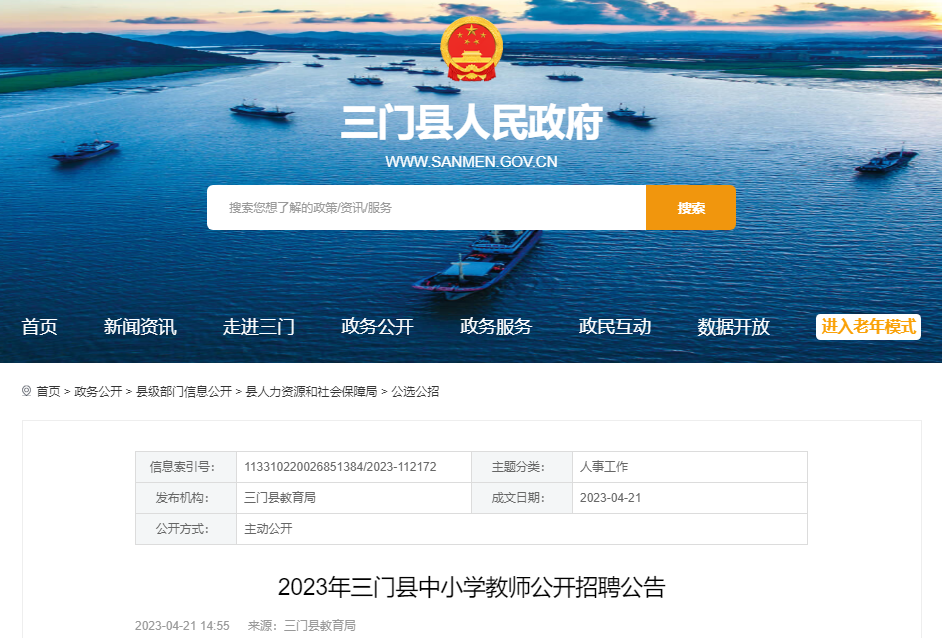Viewport: 942px width, 638px height.
Task: Click the orange 搜索 search button
Action: [691, 207]
